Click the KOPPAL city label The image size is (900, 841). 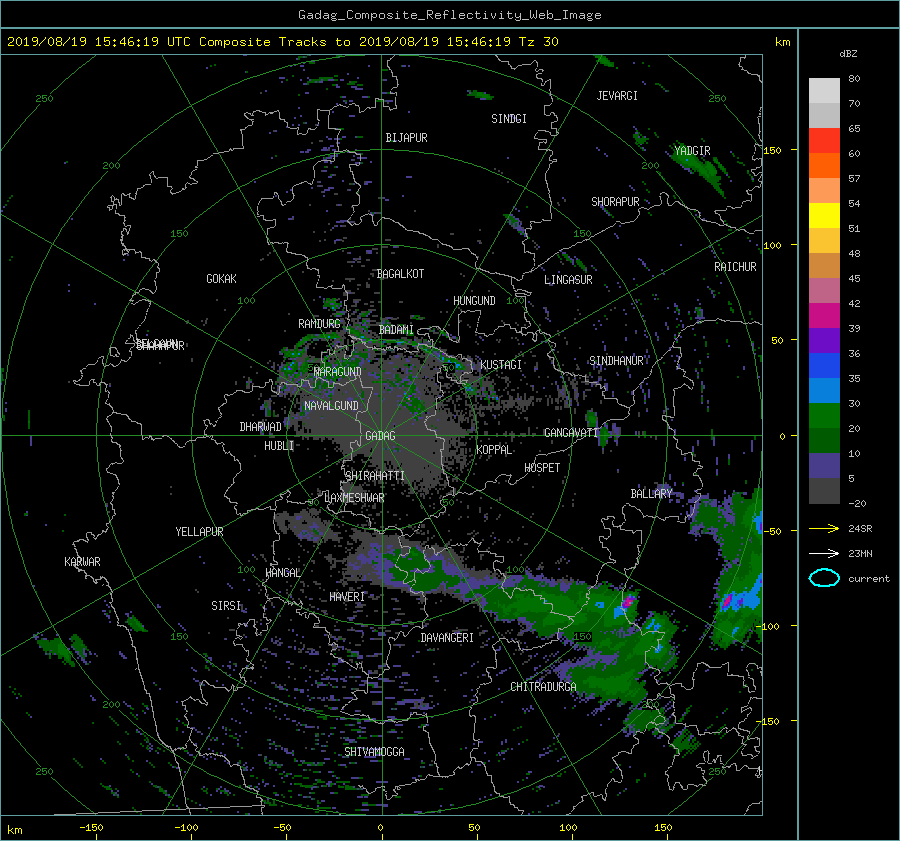(494, 450)
